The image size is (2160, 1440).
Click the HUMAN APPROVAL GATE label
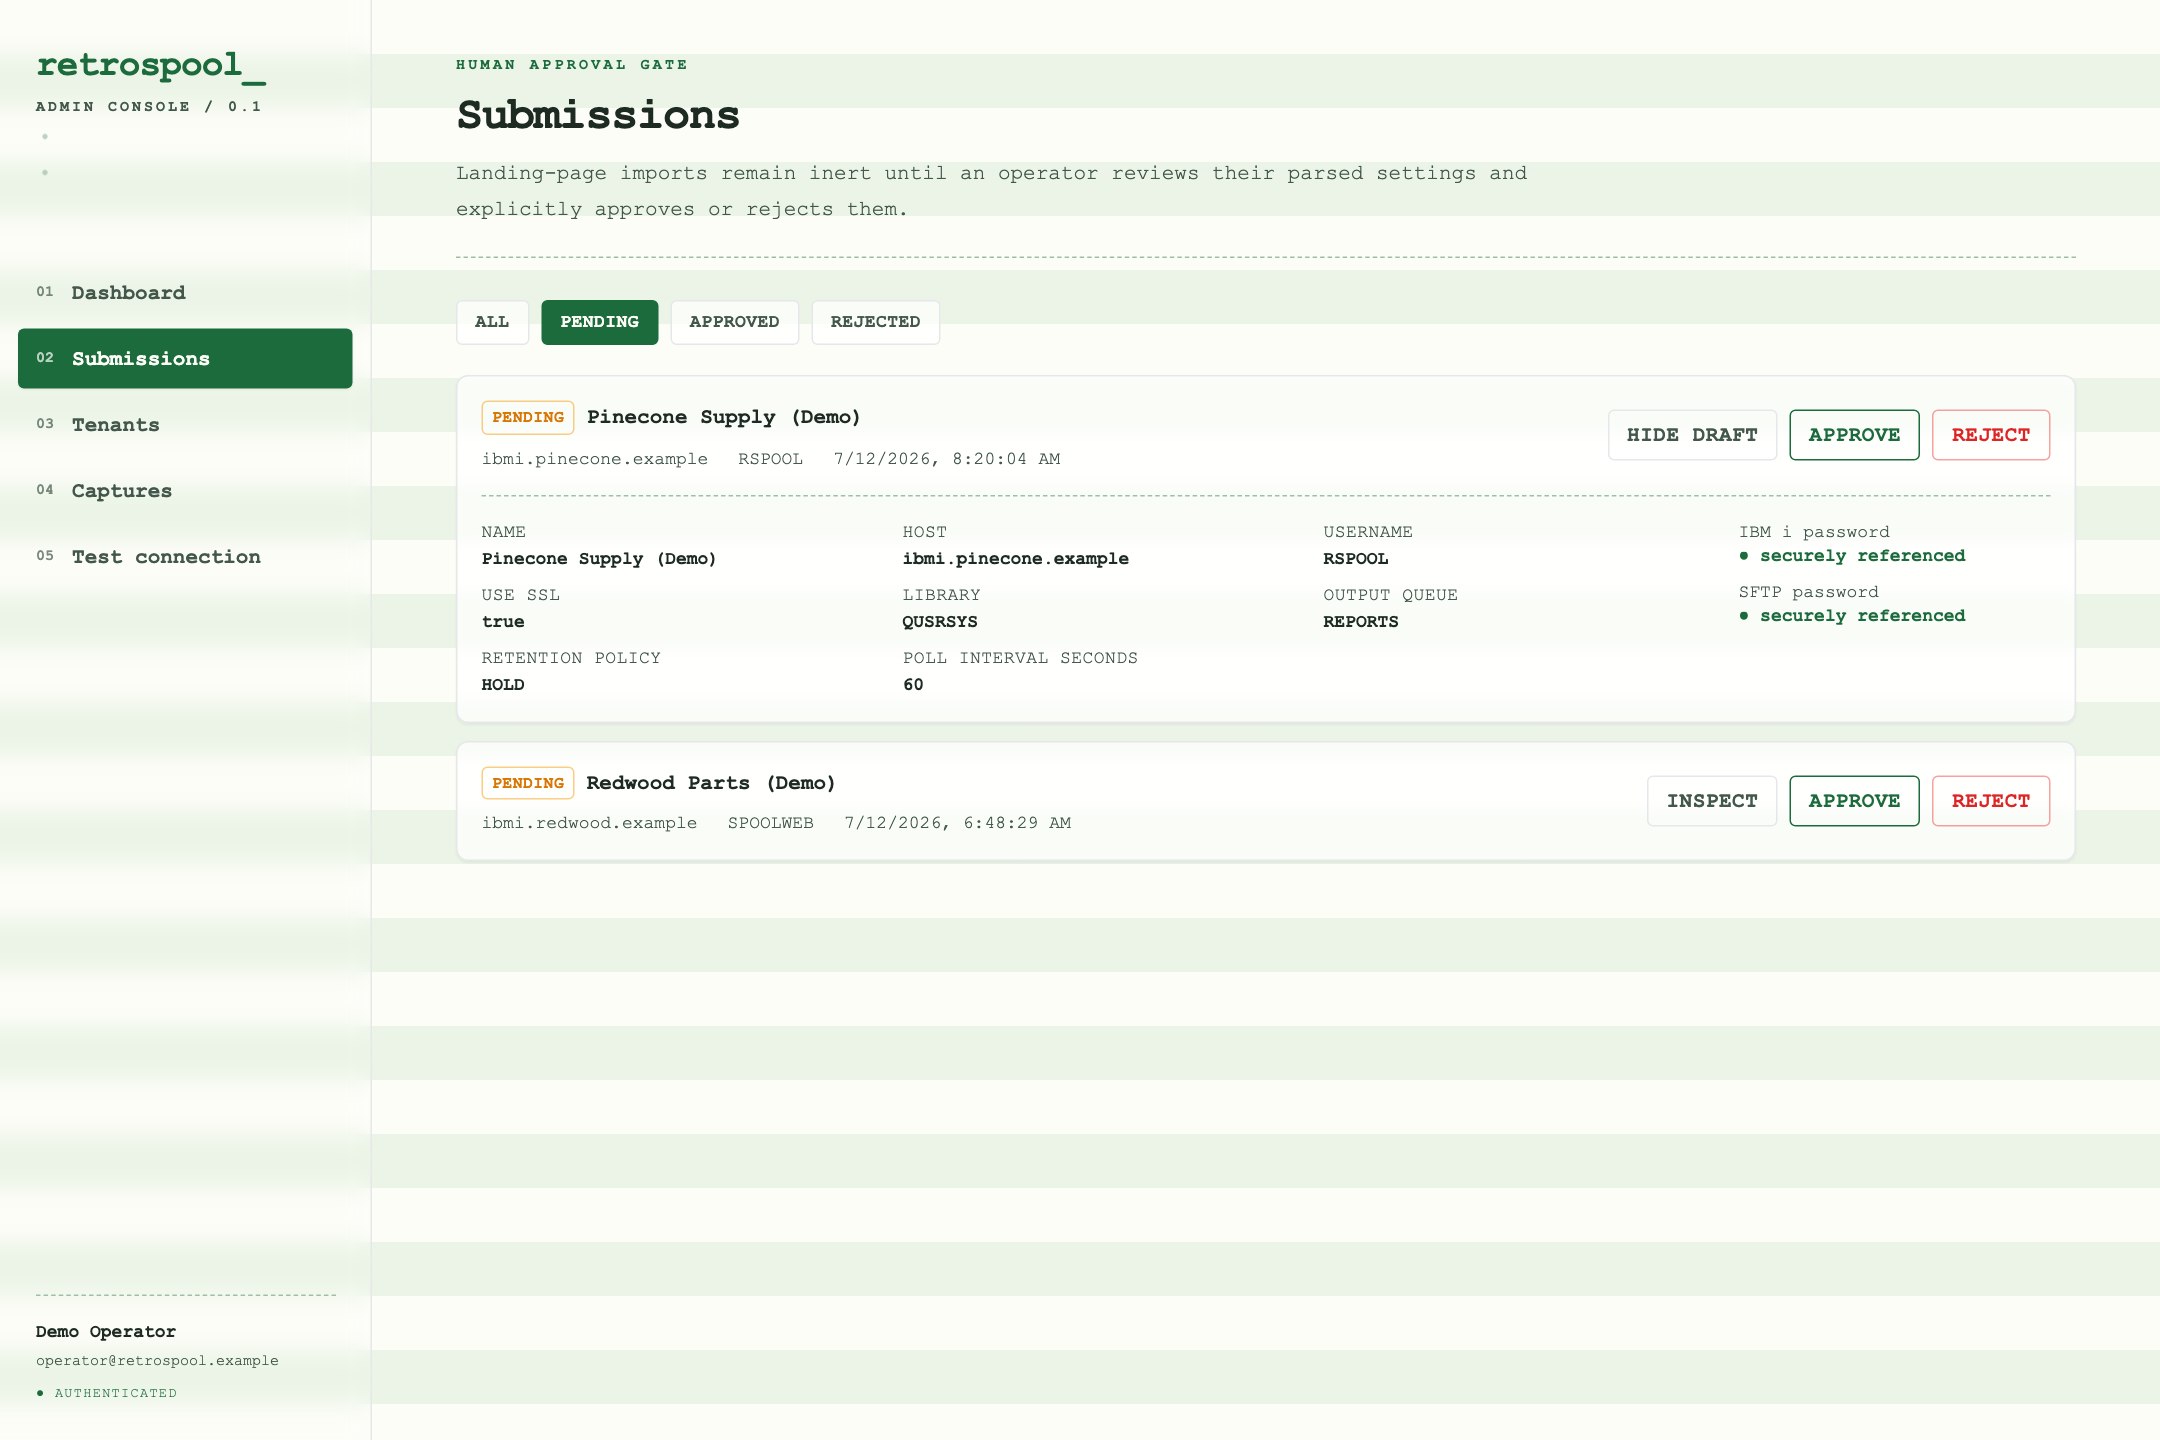pos(572,65)
